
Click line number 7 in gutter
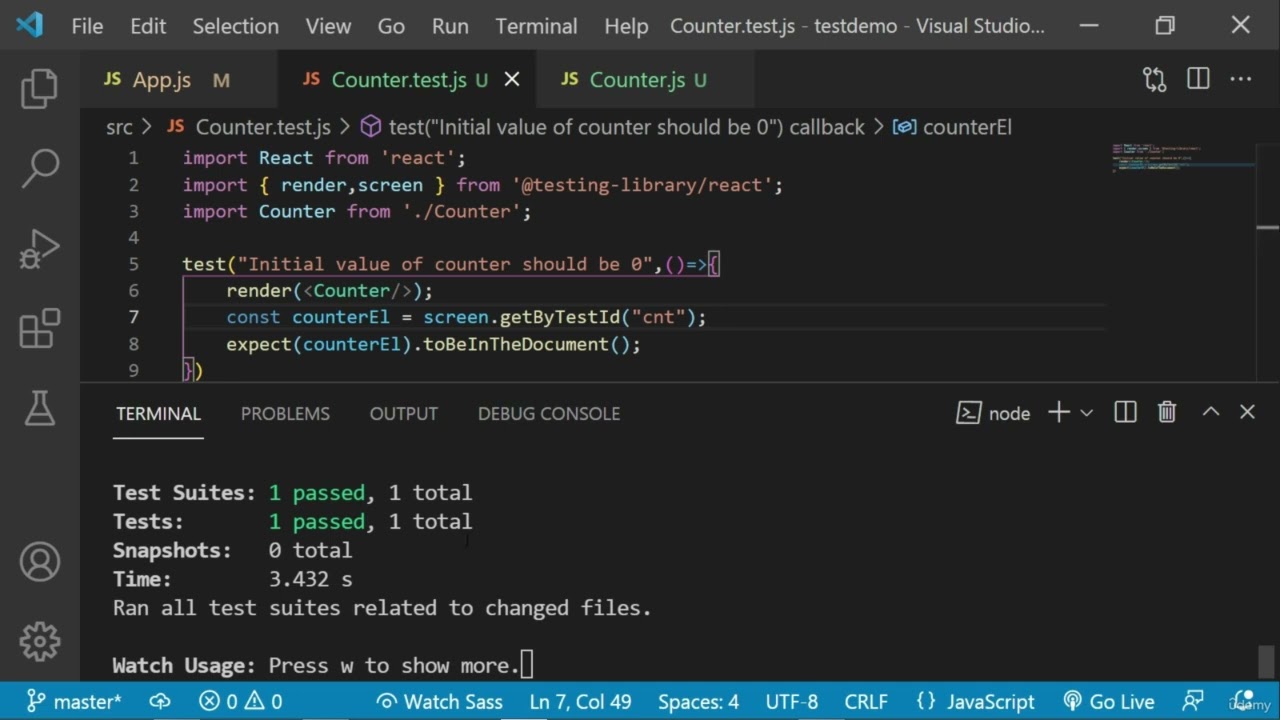pos(133,317)
